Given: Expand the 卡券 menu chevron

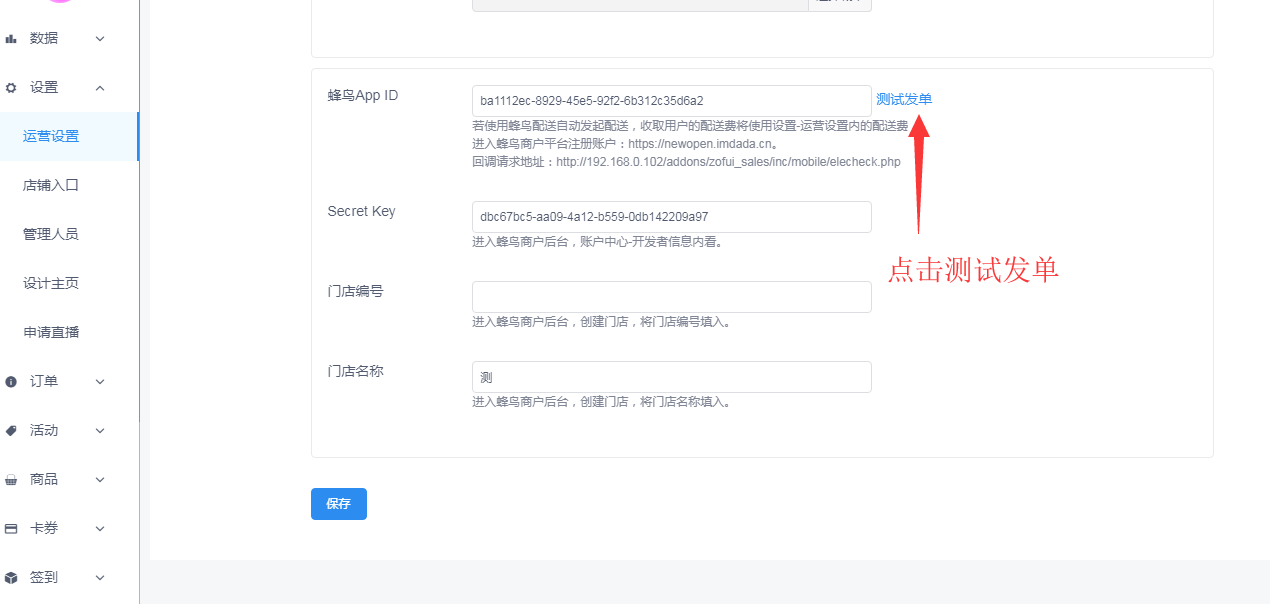Looking at the screenshot, I should 100,529.
